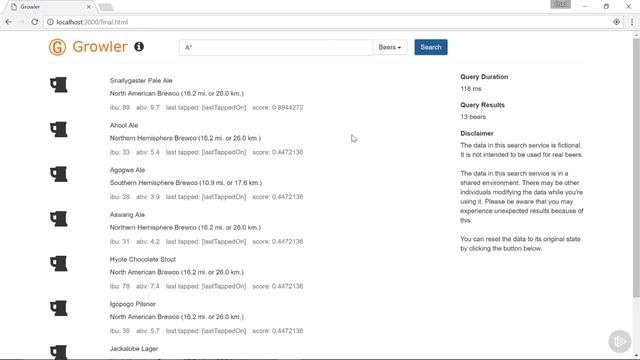The width and height of the screenshot is (640, 360).
Task: Click the abv: 3.9 value
Action: [x=148, y=197]
